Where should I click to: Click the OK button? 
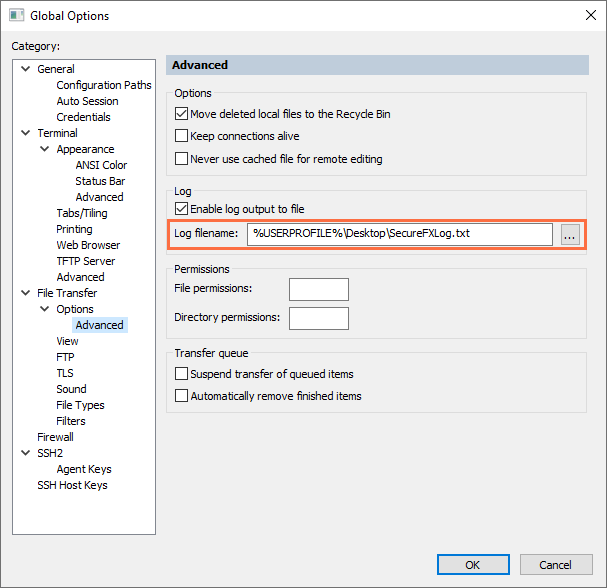[x=473, y=565]
